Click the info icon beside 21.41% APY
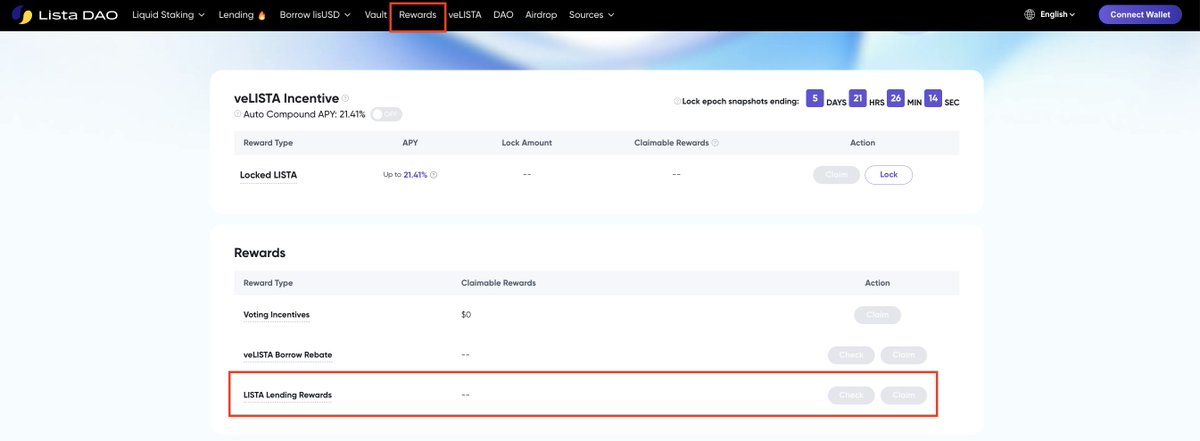The width and height of the screenshot is (1200, 441). (x=433, y=175)
